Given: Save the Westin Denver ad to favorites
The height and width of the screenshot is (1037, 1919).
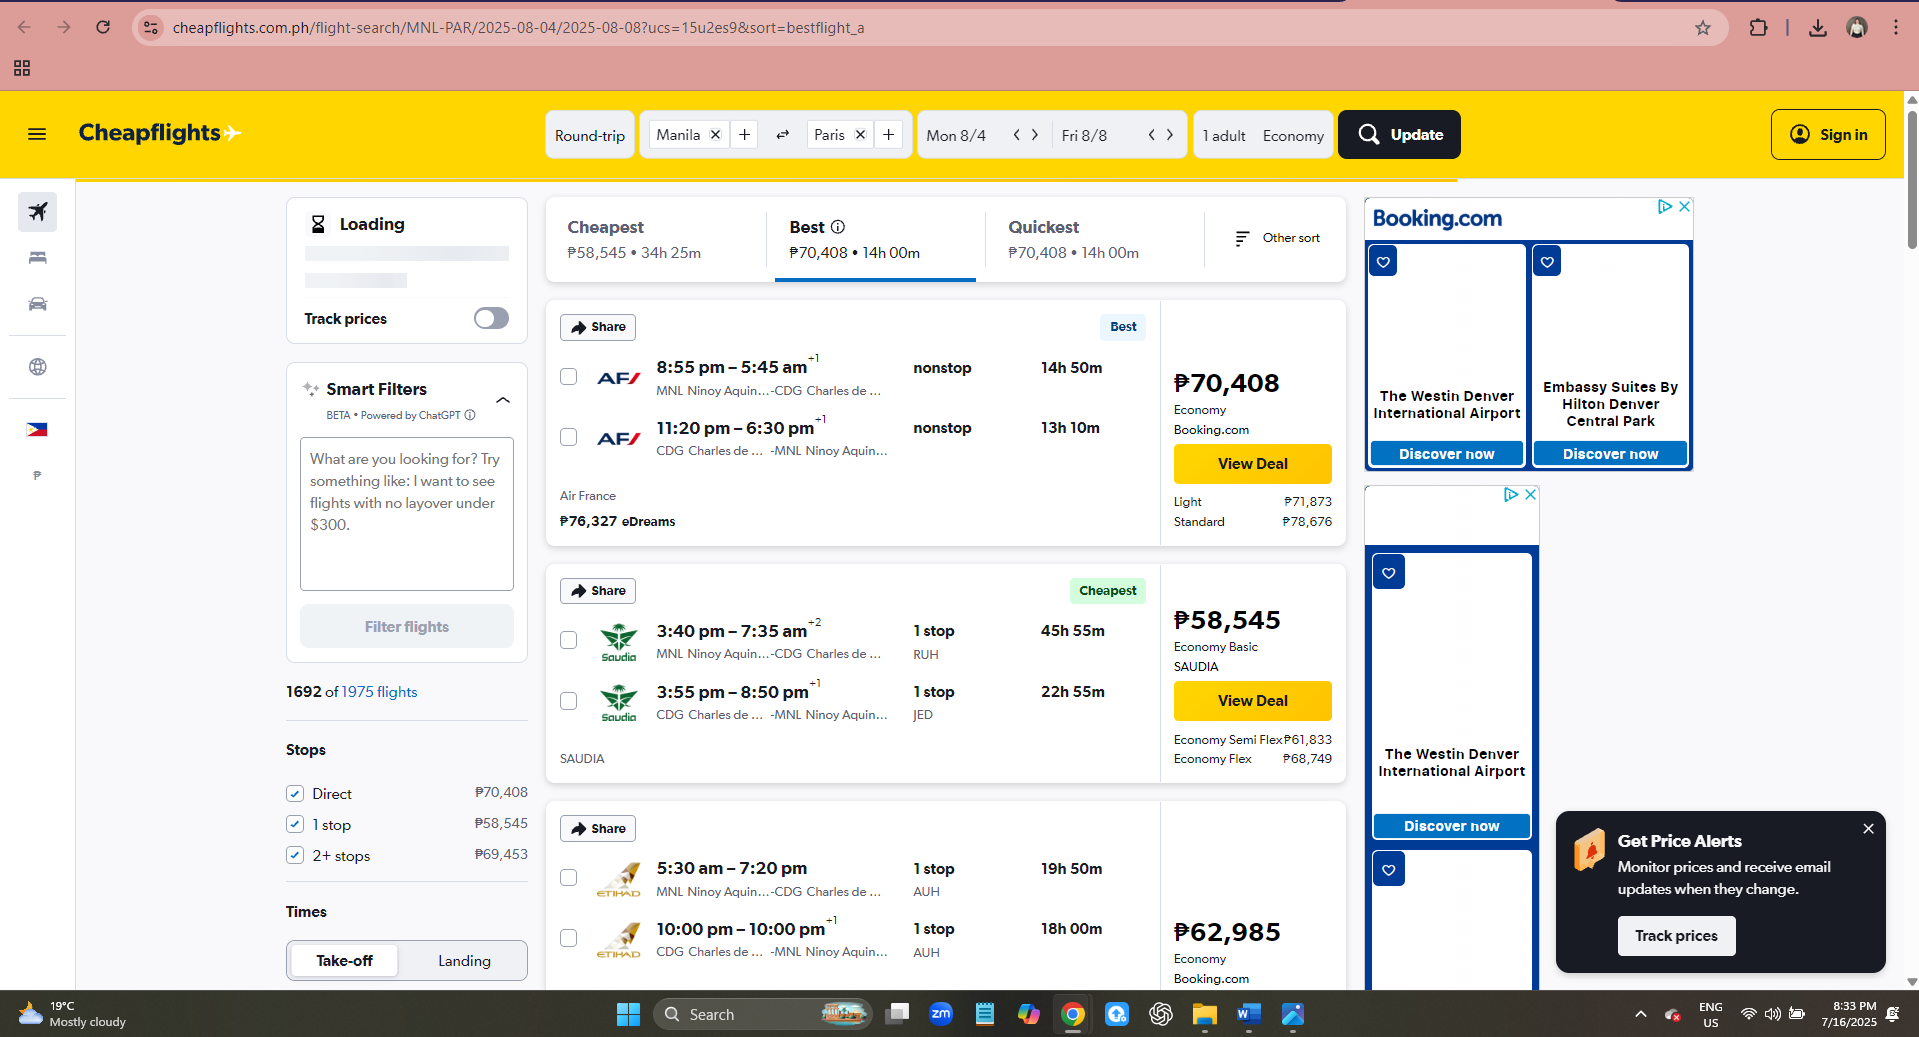Looking at the screenshot, I should (1383, 262).
